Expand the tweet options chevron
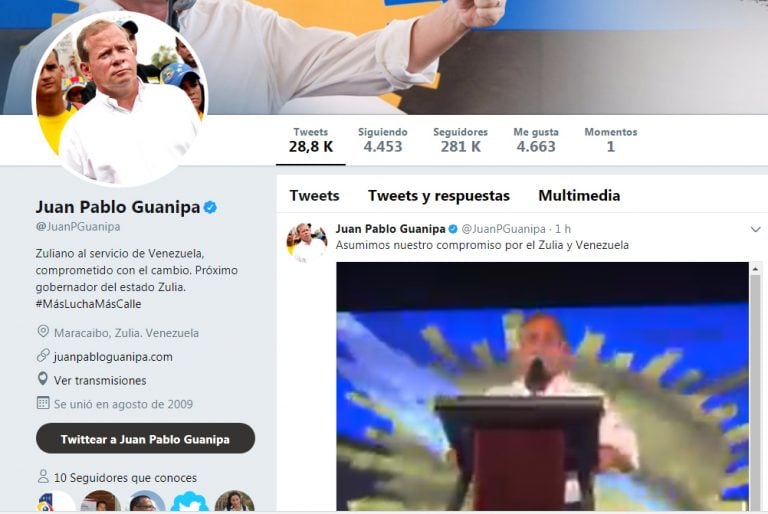 (x=755, y=229)
